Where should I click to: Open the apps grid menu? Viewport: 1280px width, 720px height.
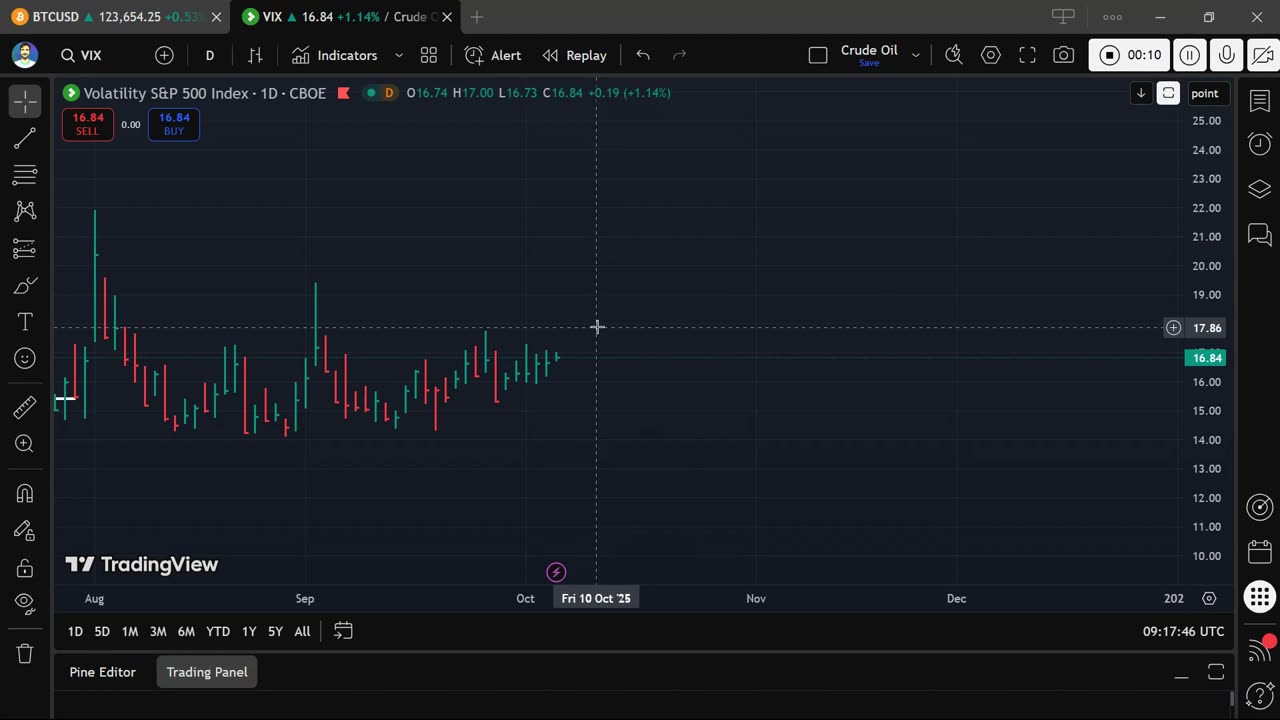click(1260, 598)
